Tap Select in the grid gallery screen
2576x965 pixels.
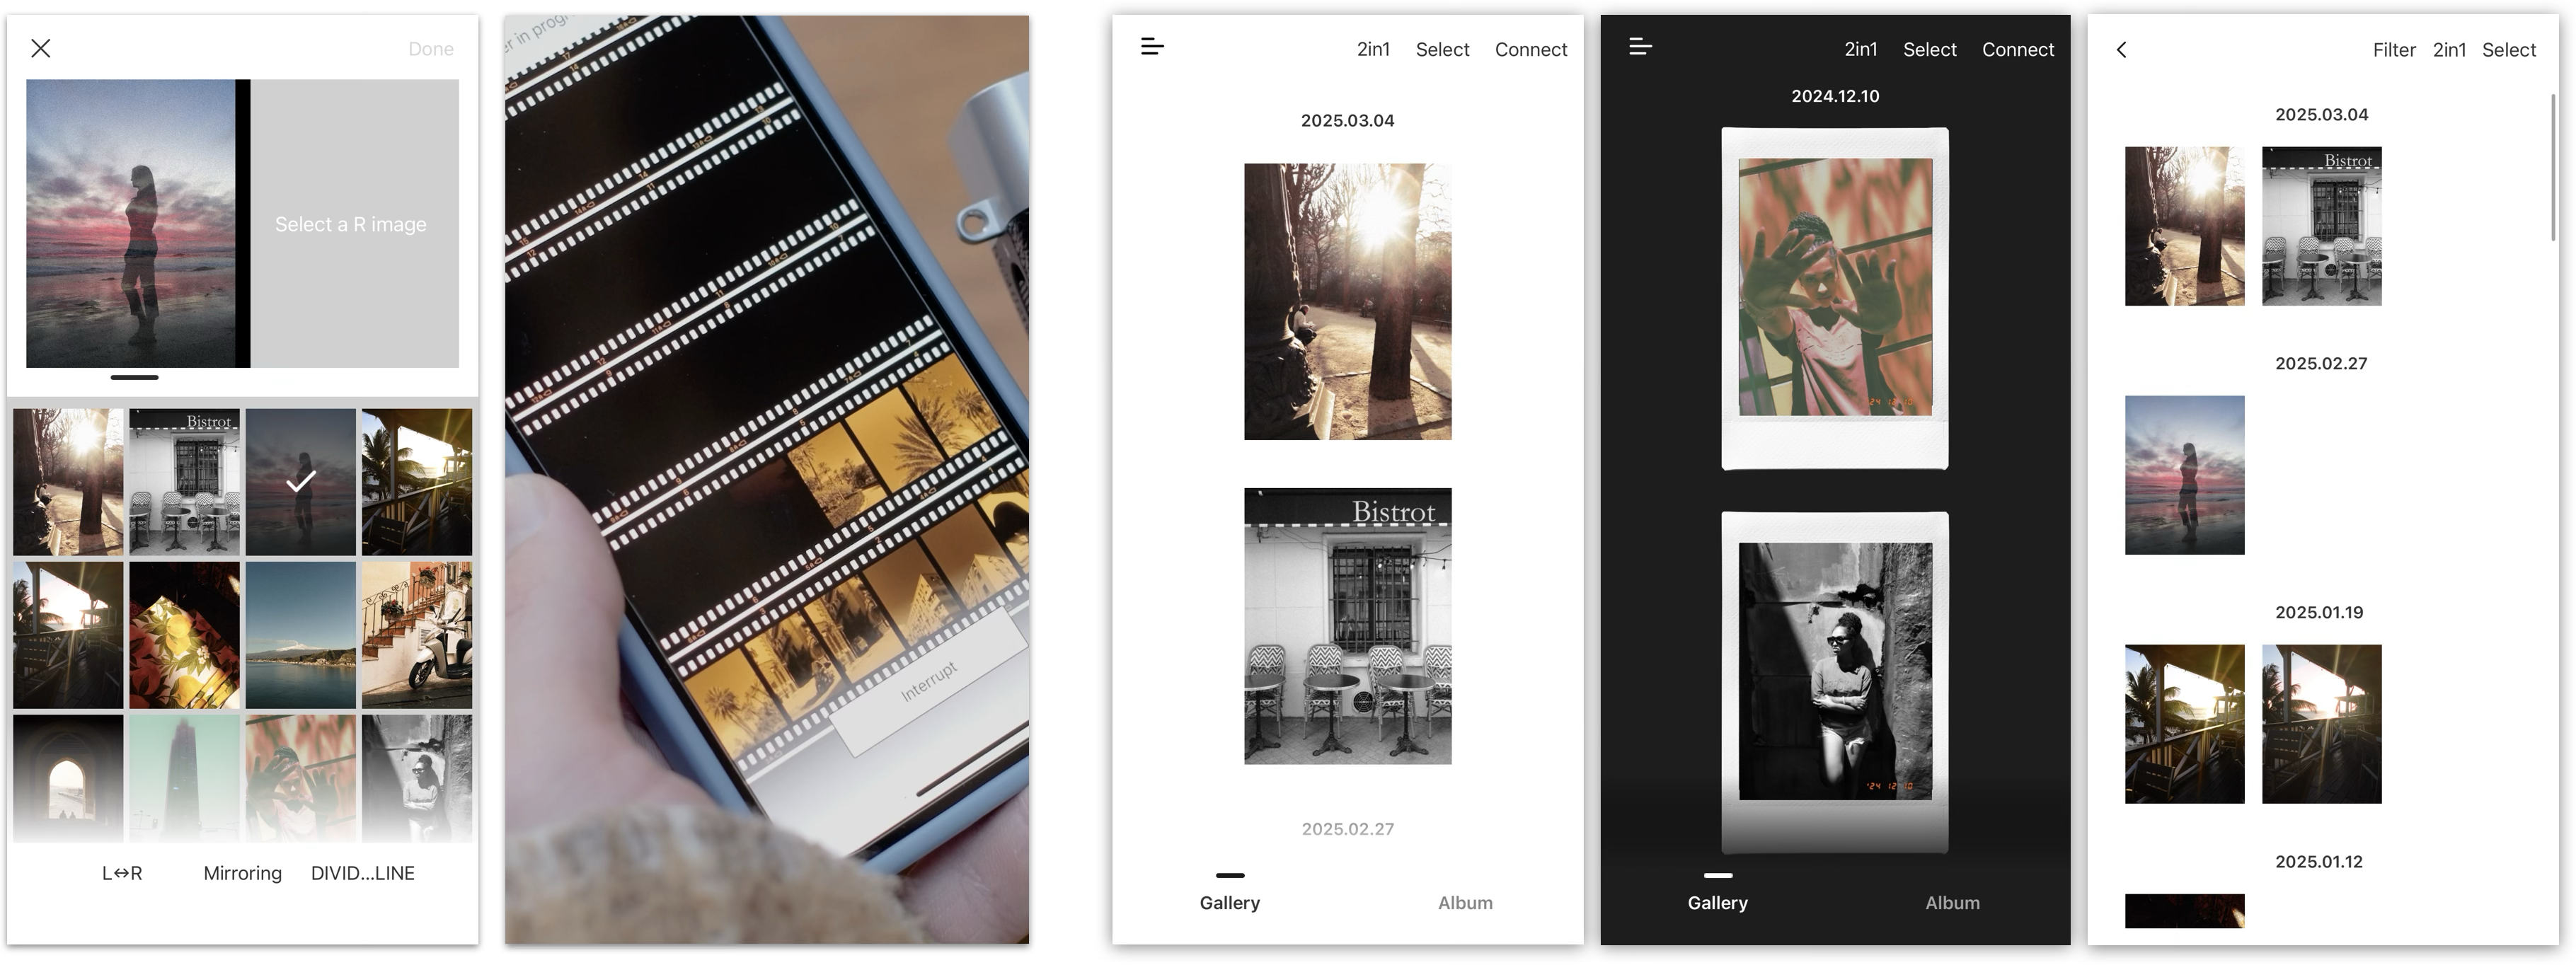2509,50
